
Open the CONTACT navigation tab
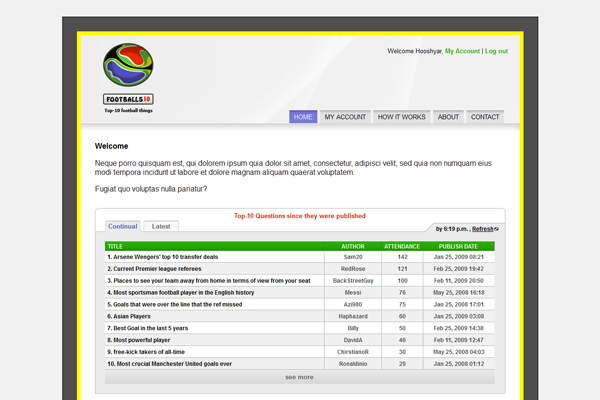tap(485, 117)
